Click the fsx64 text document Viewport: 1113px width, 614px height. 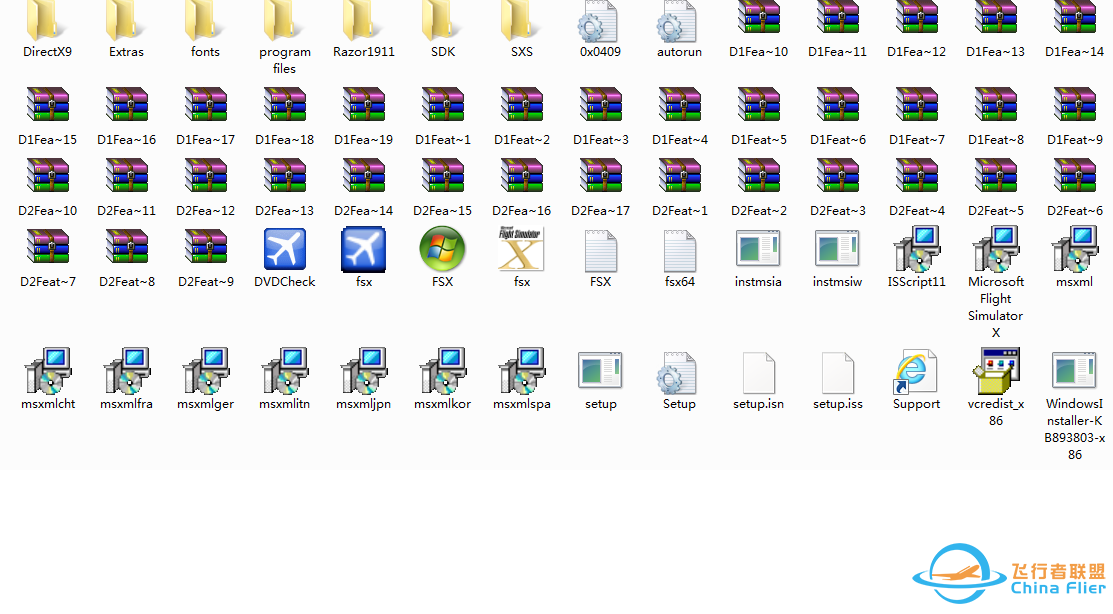click(x=679, y=250)
